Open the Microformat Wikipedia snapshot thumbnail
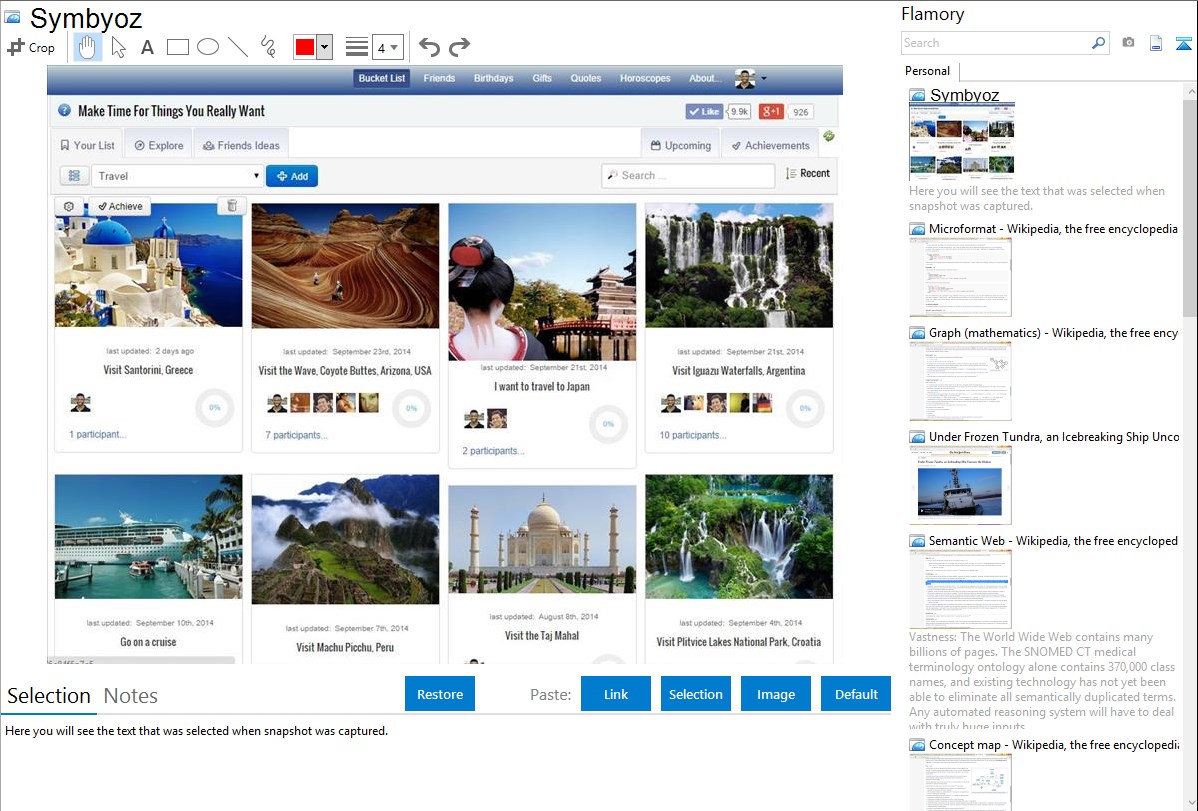This screenshot has height=811, width=1198. coord(960,277)
